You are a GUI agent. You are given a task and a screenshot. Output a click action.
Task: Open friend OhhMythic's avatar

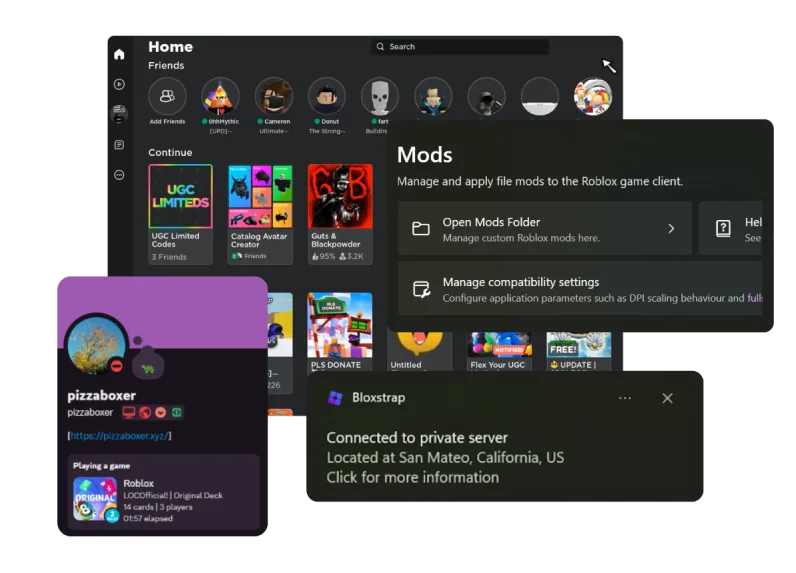pyautogui.click(x=220, y=96)
